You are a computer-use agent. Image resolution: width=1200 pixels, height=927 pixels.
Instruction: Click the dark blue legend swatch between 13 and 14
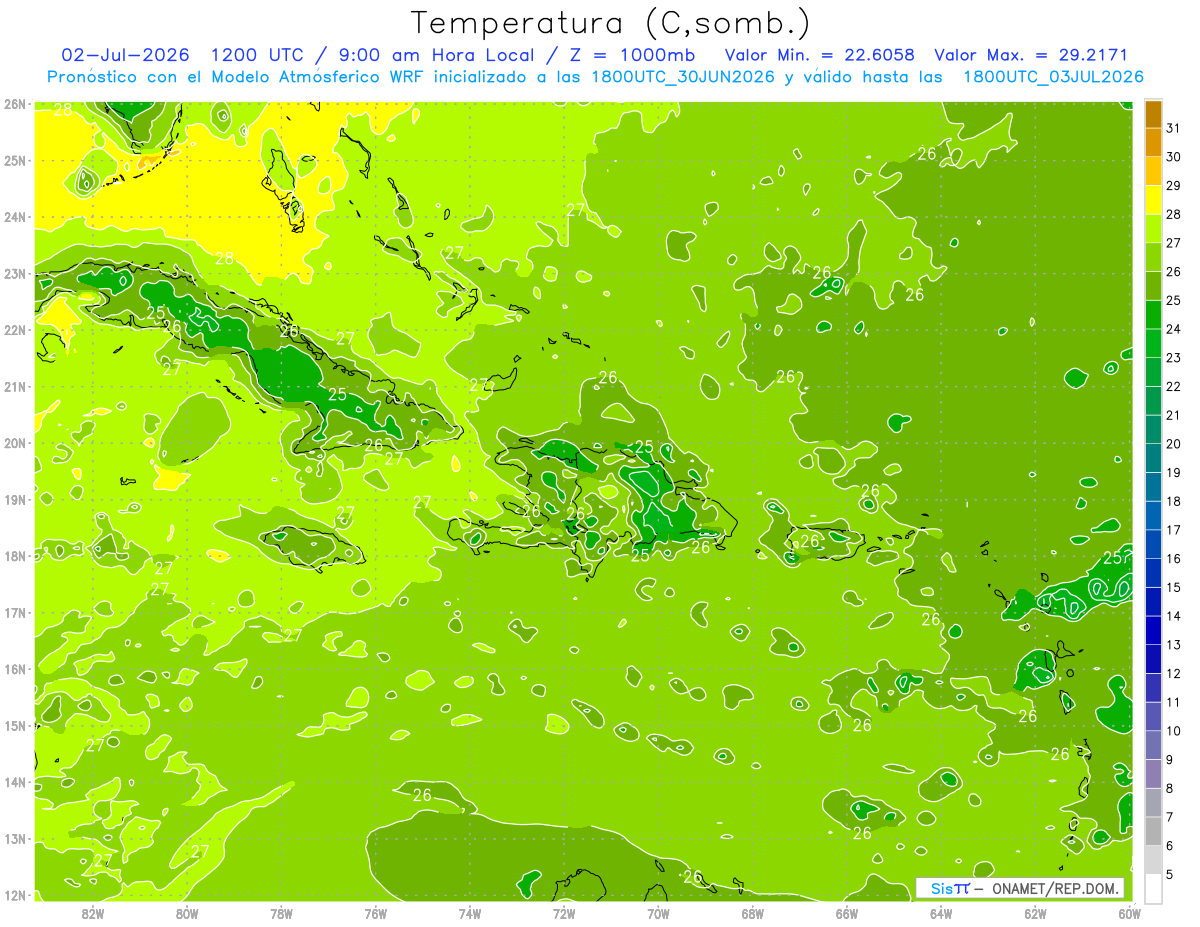point(1153,630)
